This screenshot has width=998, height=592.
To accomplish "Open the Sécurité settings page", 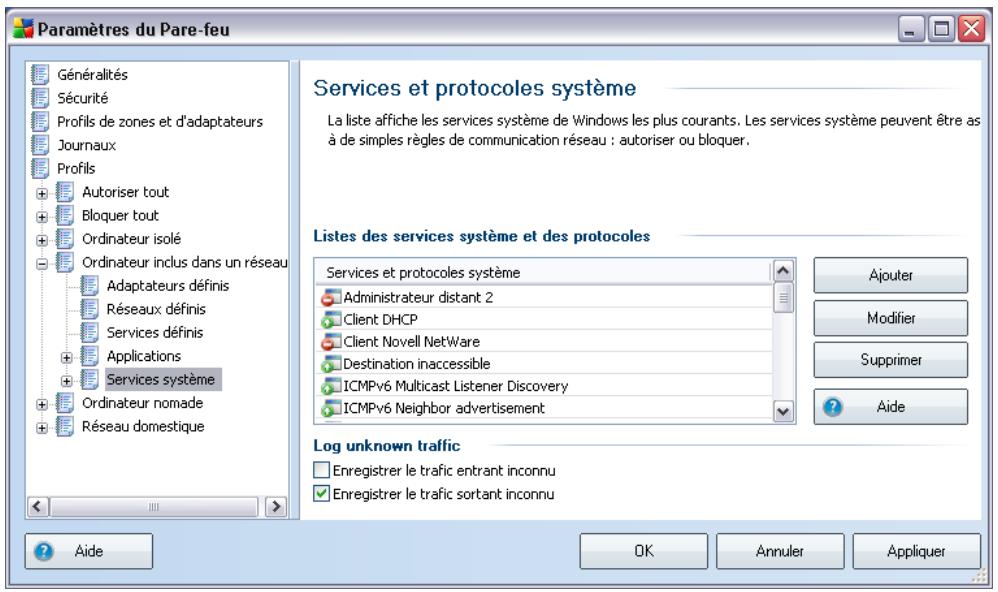I will point(83,98).
